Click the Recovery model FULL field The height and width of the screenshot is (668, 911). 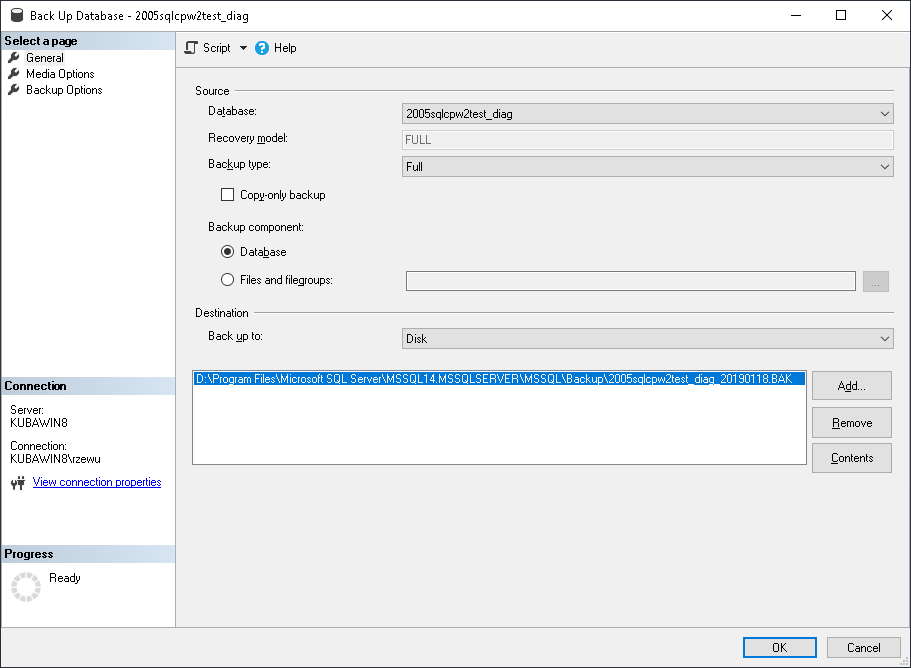click(x=647, y=140)
